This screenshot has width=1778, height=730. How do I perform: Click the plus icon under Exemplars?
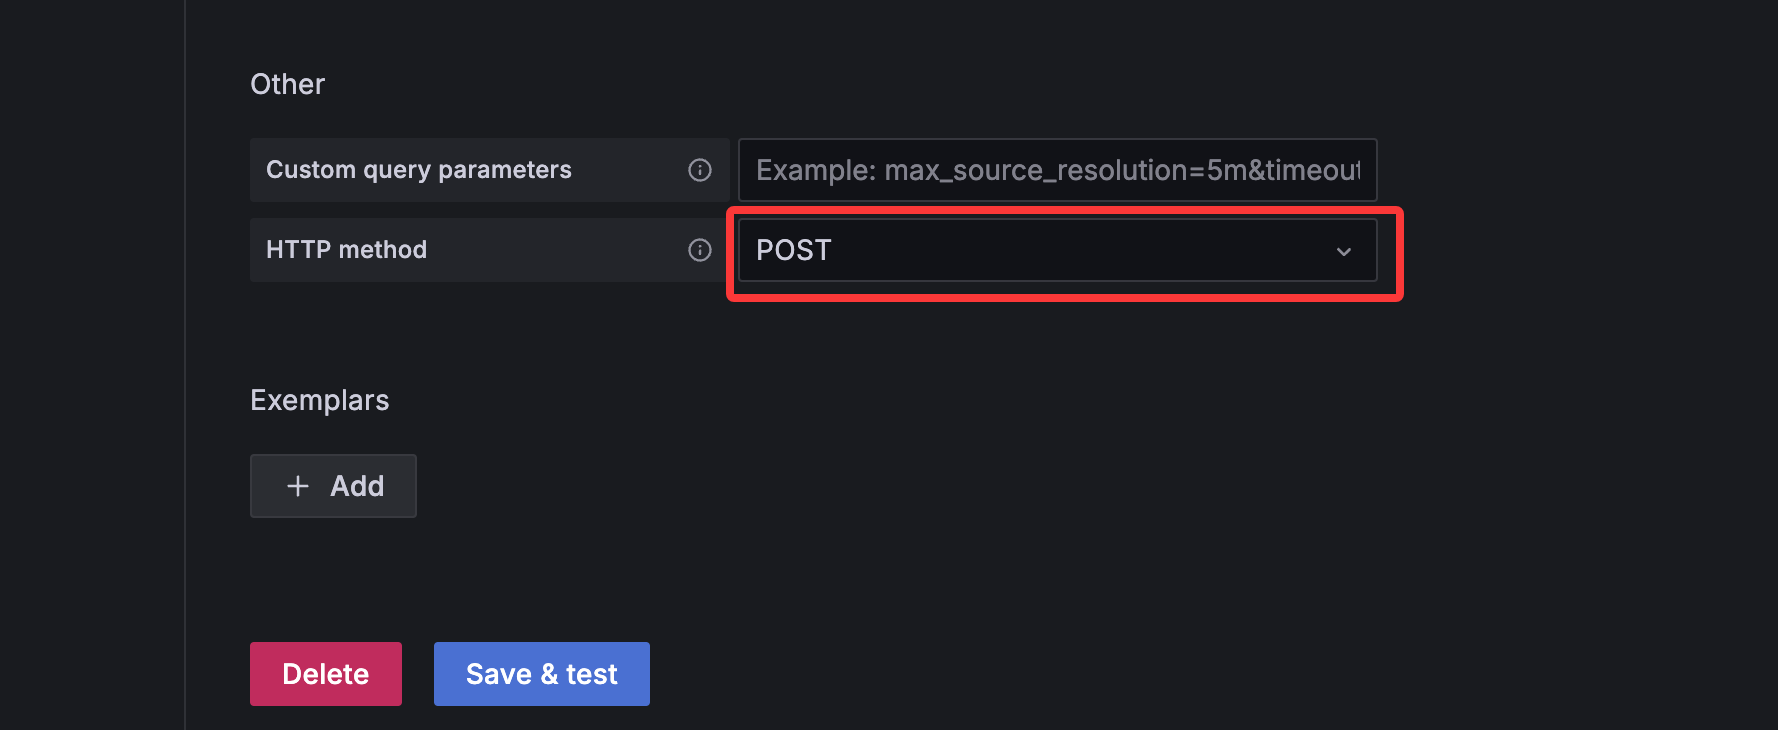[x=298, y=486]
